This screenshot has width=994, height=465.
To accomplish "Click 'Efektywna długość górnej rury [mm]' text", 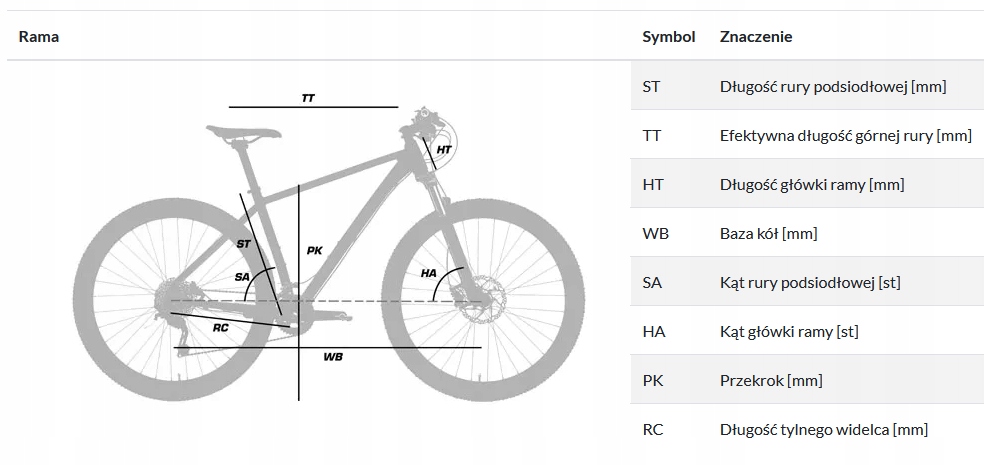I will [x=846, y=136].
